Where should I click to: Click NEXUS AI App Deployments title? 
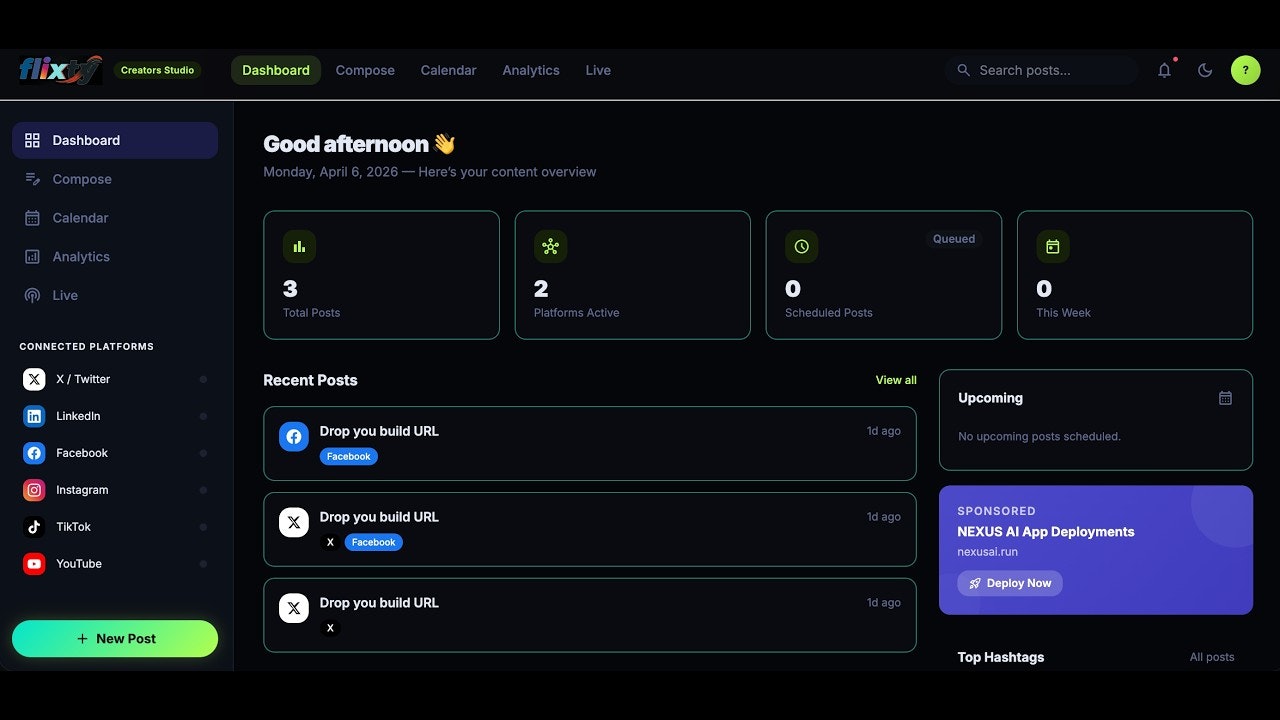click(1046, 532)
